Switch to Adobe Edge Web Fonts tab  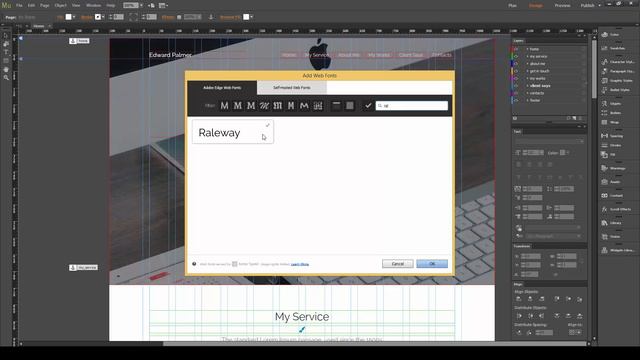222,87
